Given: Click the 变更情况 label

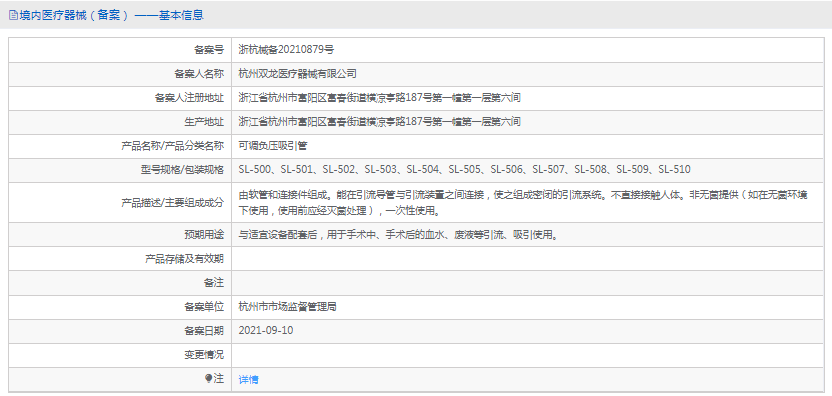Looking at the screenshot, I should 204,354.
